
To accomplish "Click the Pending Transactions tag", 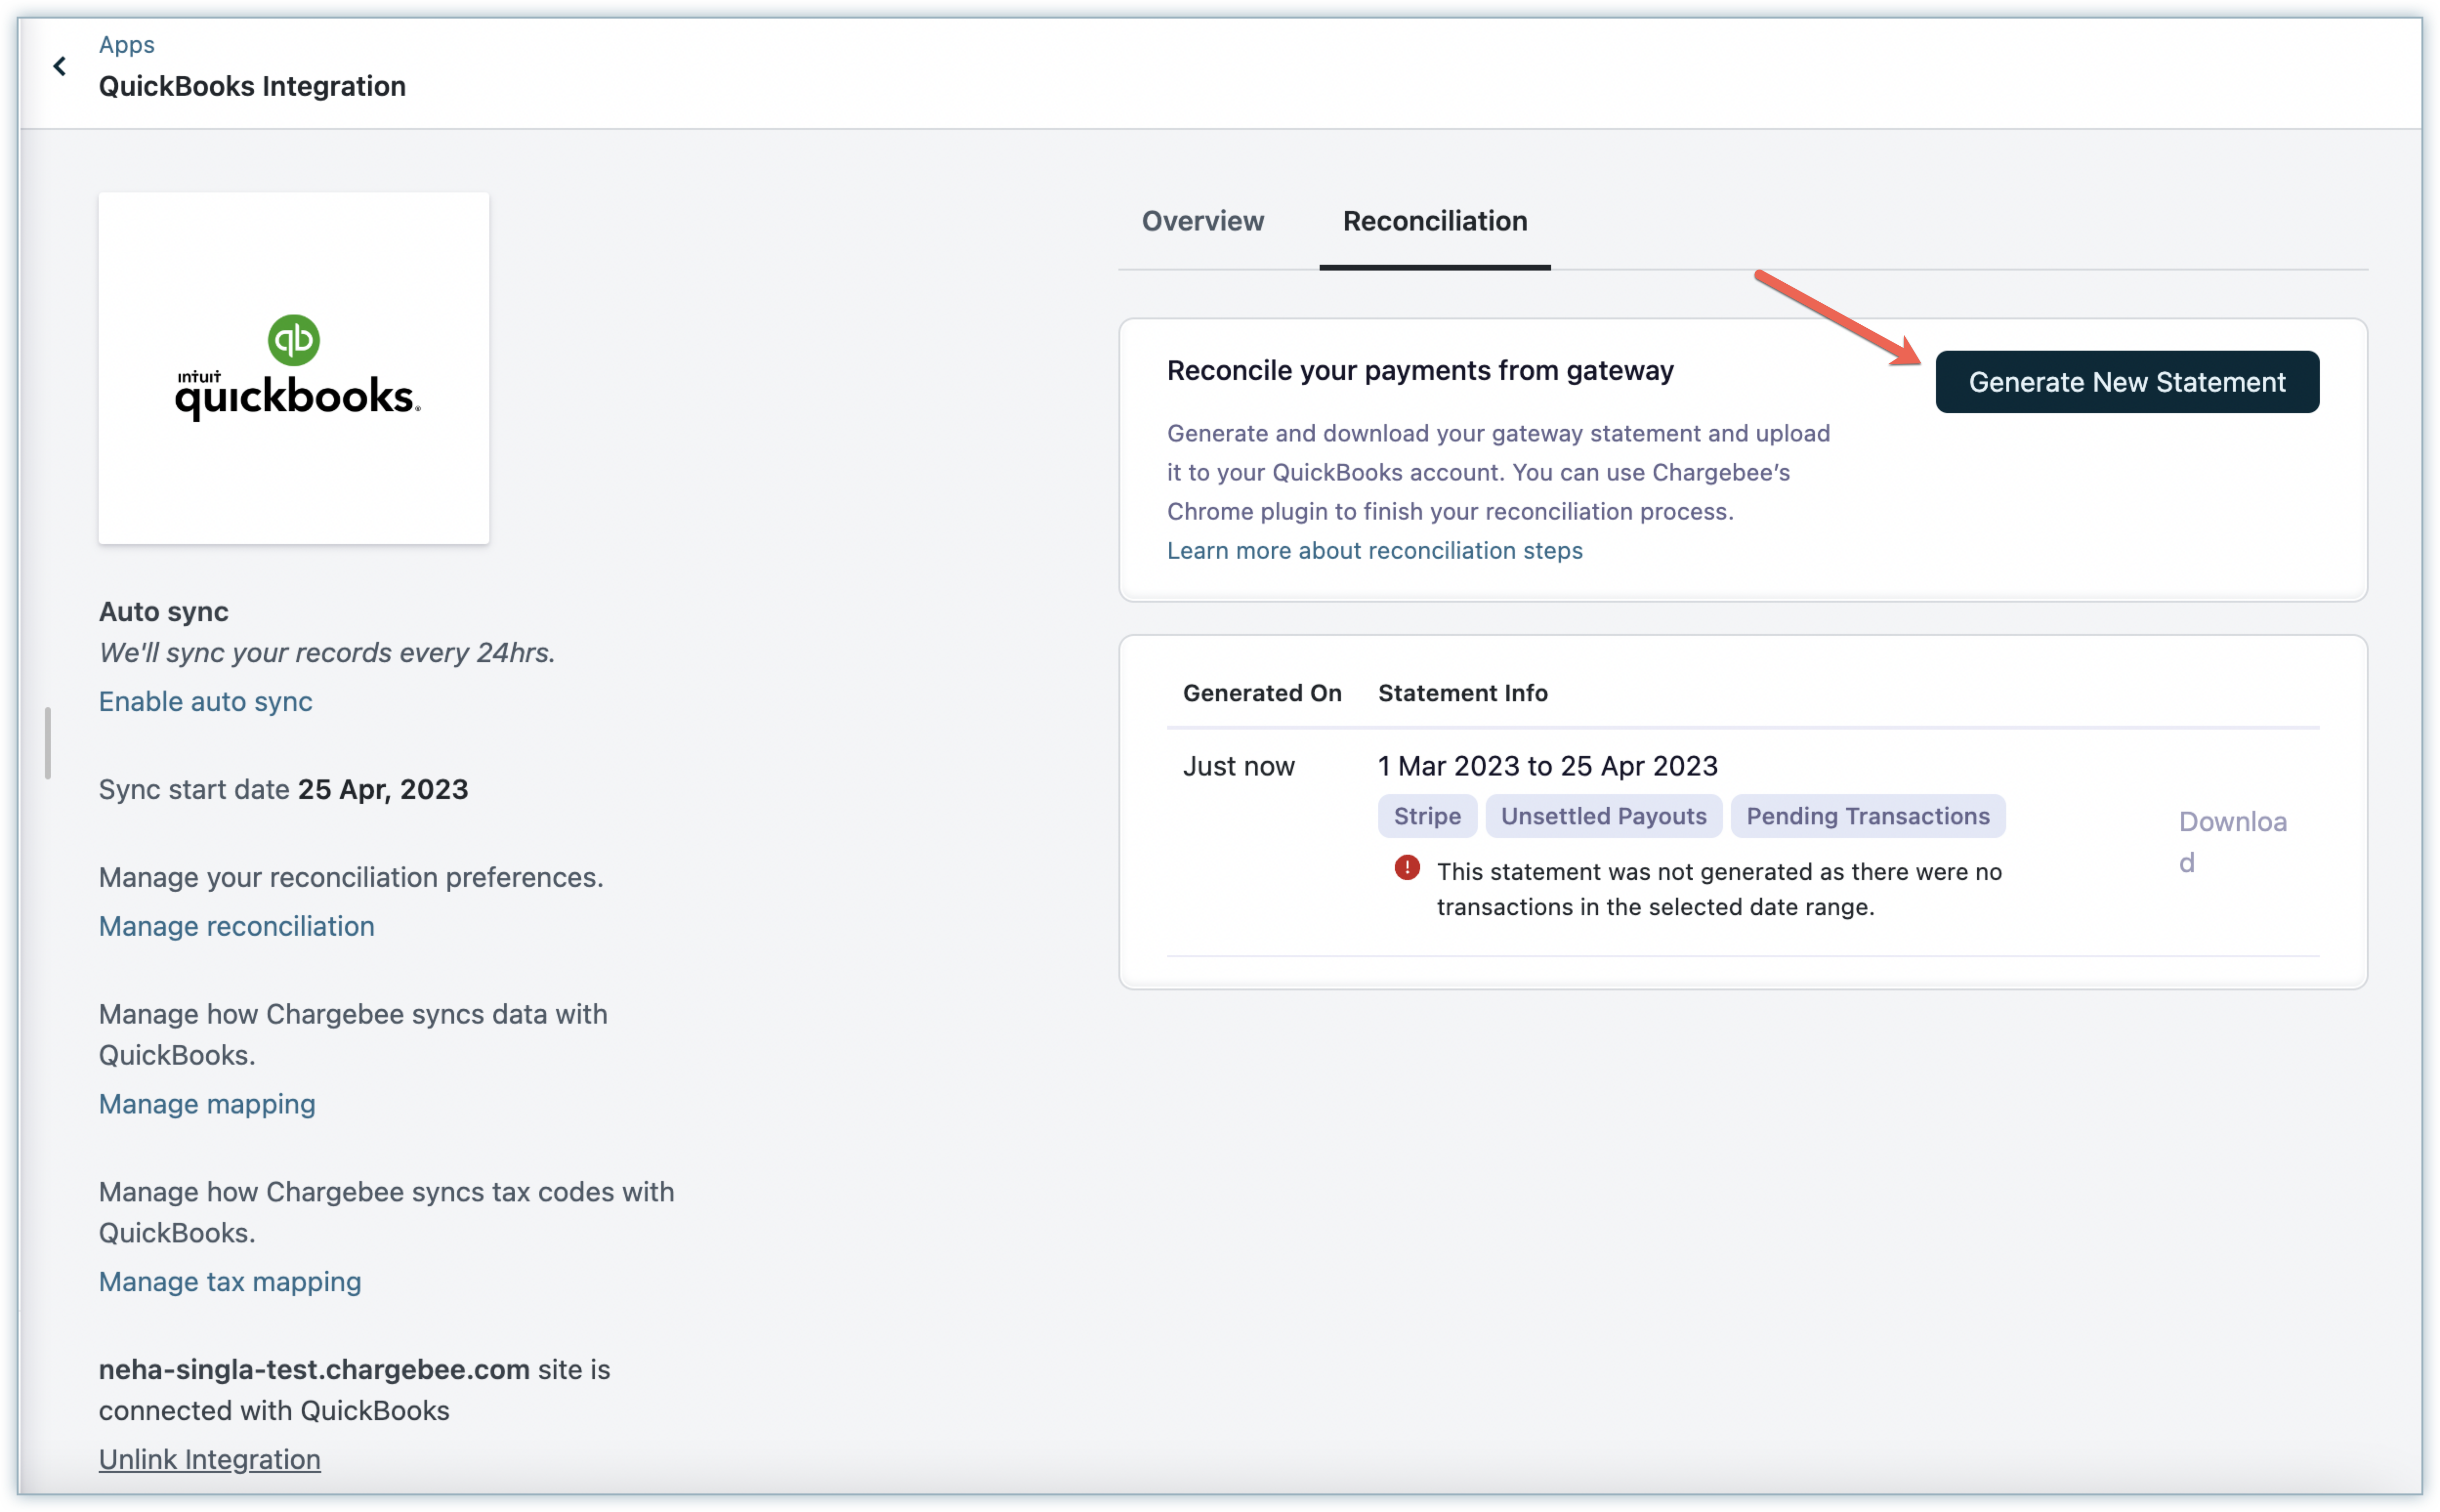I will [x=1867, y=816].
